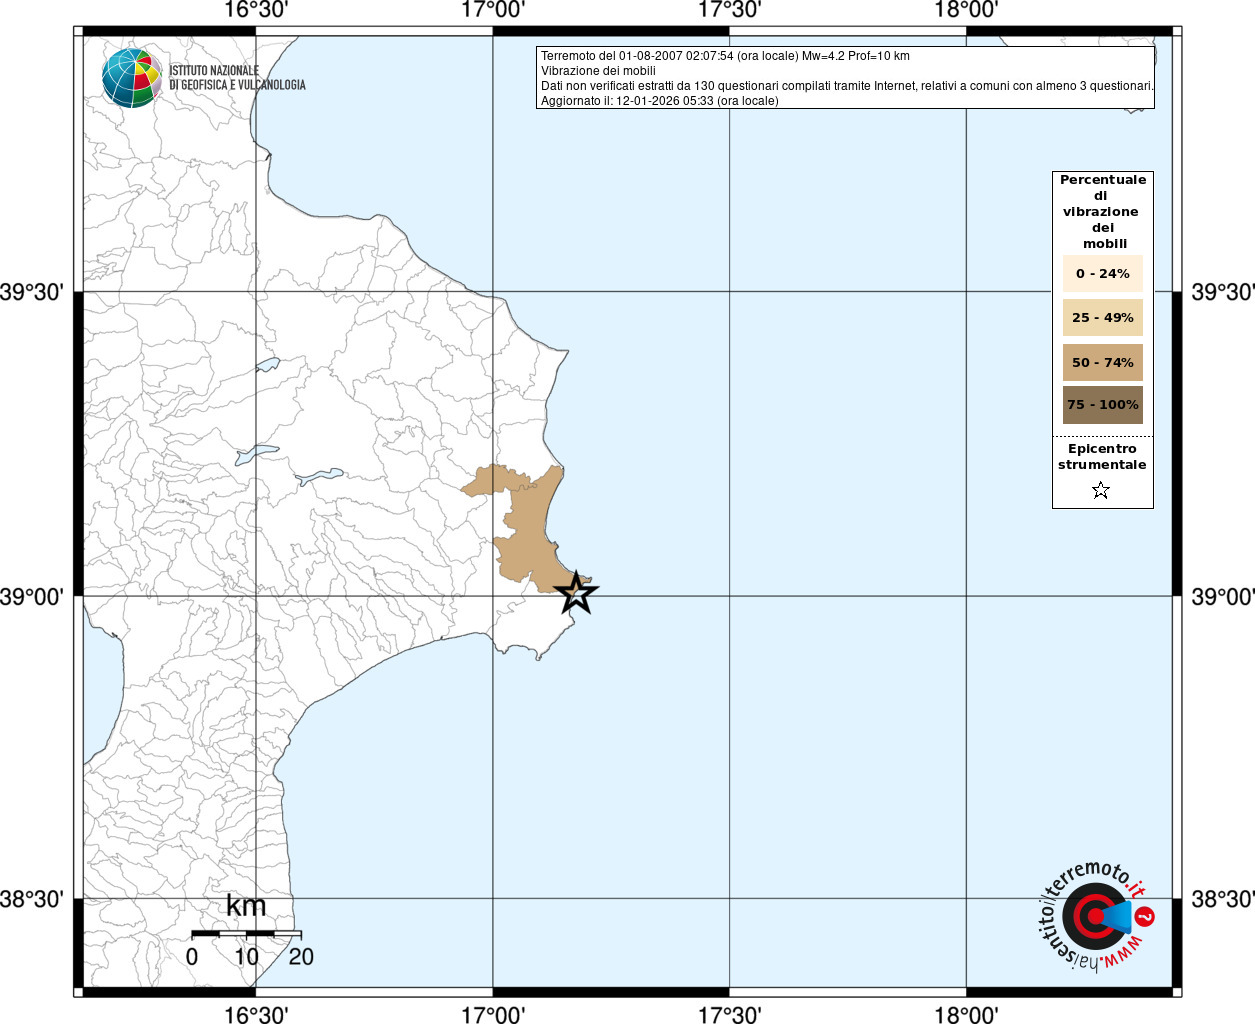Image resolution: width=1255 pixels, height=1024 pixels.
Task: Click the star symbol in the legend
Action: point(1101,490)
